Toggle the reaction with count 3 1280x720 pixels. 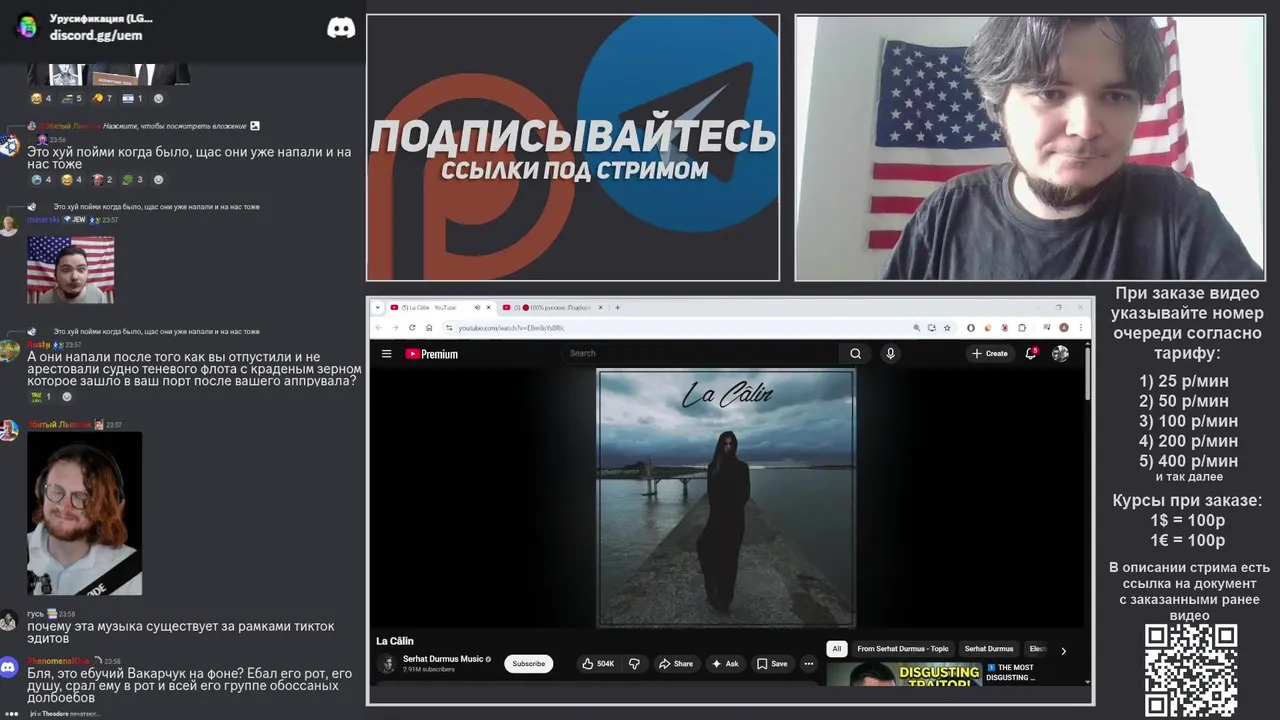[132, 180]
